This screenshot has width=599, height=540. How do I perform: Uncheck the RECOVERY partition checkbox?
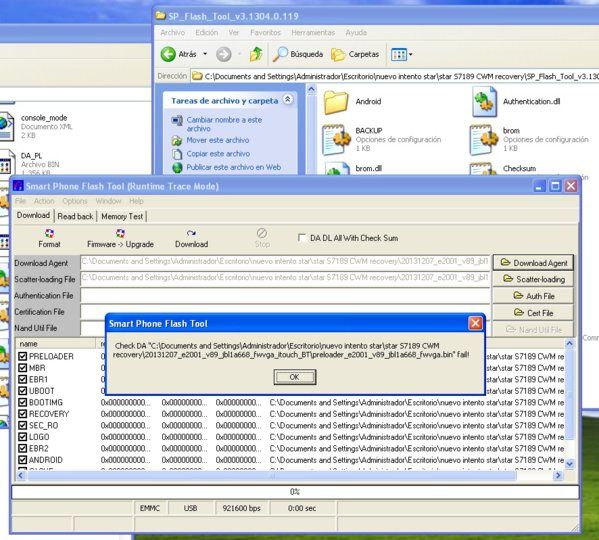click(x=23, y=414)
